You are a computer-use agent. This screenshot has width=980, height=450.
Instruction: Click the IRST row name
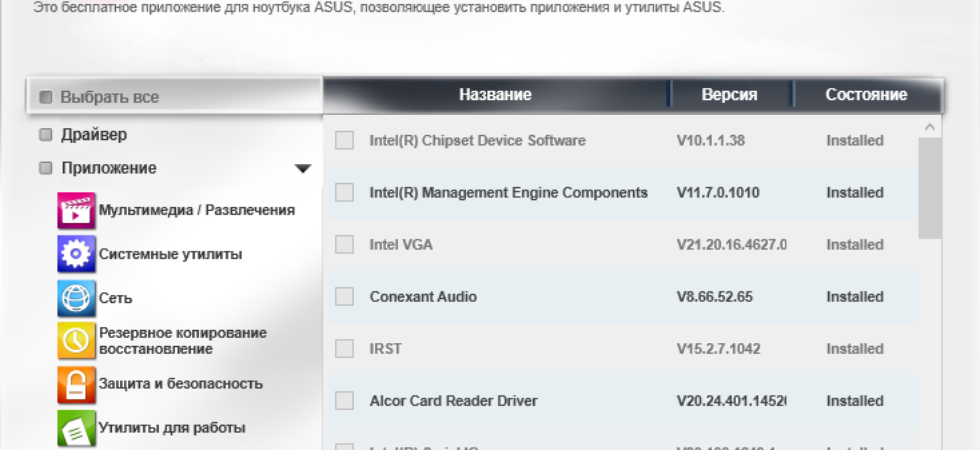386,349
